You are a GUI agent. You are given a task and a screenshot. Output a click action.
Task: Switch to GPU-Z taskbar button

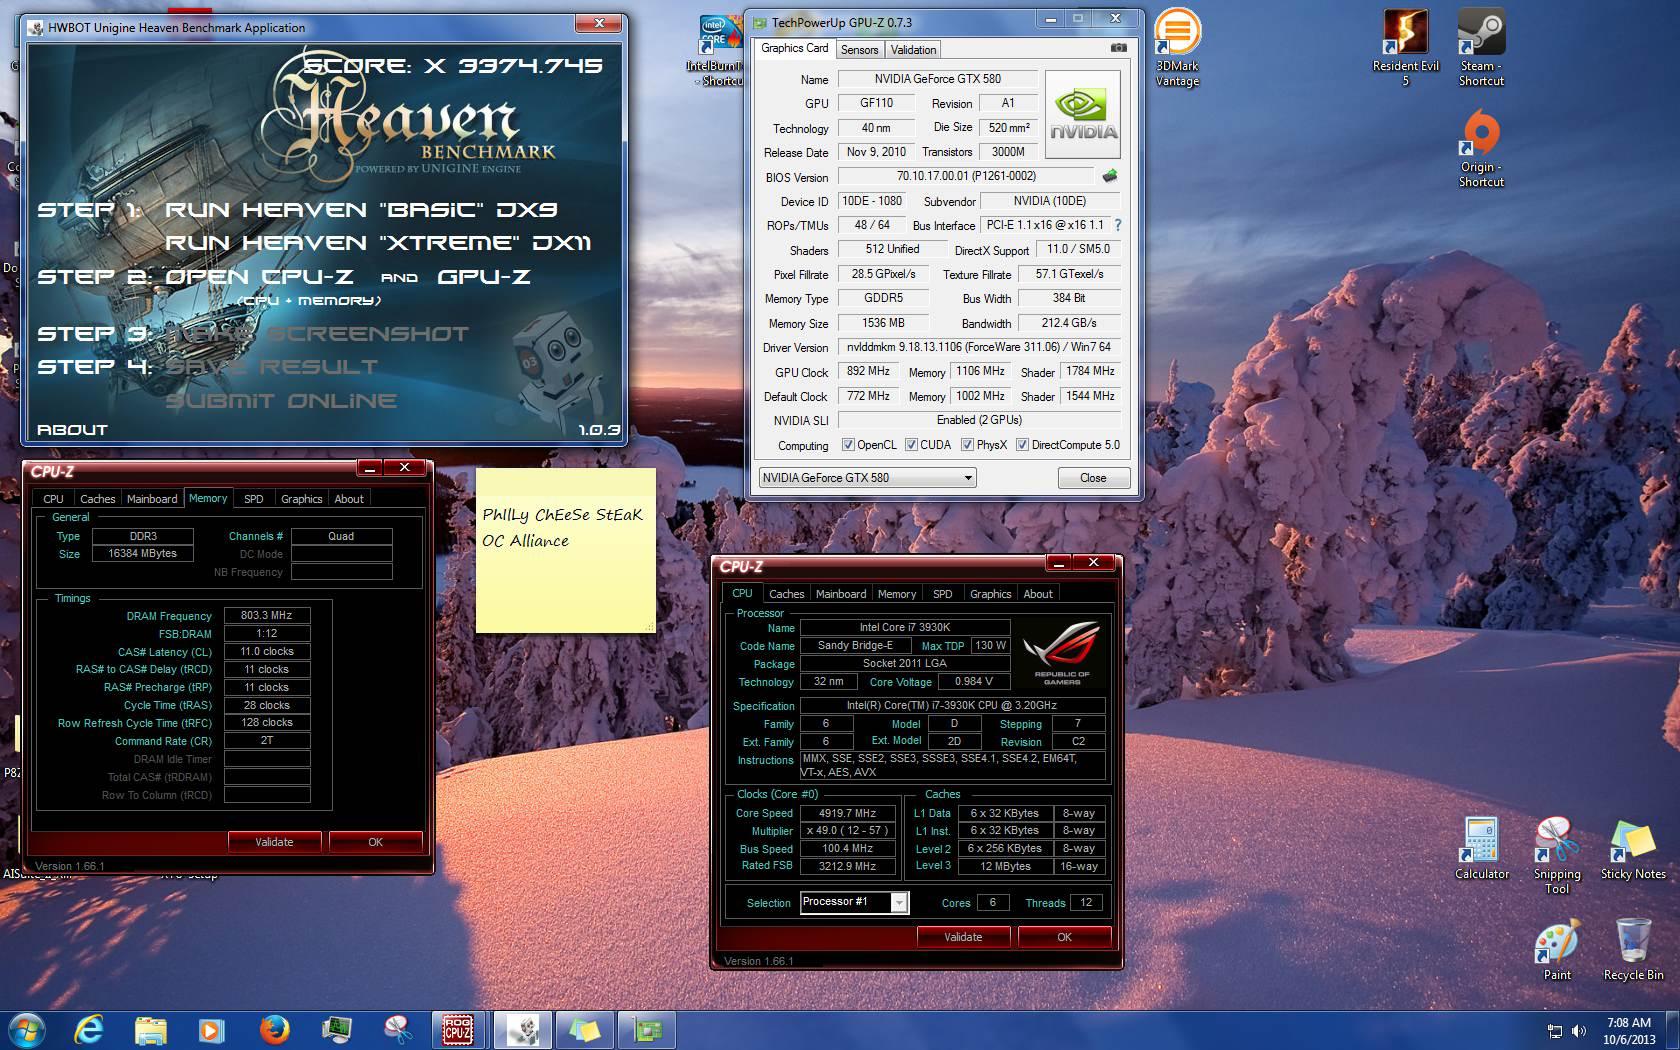645,1029
